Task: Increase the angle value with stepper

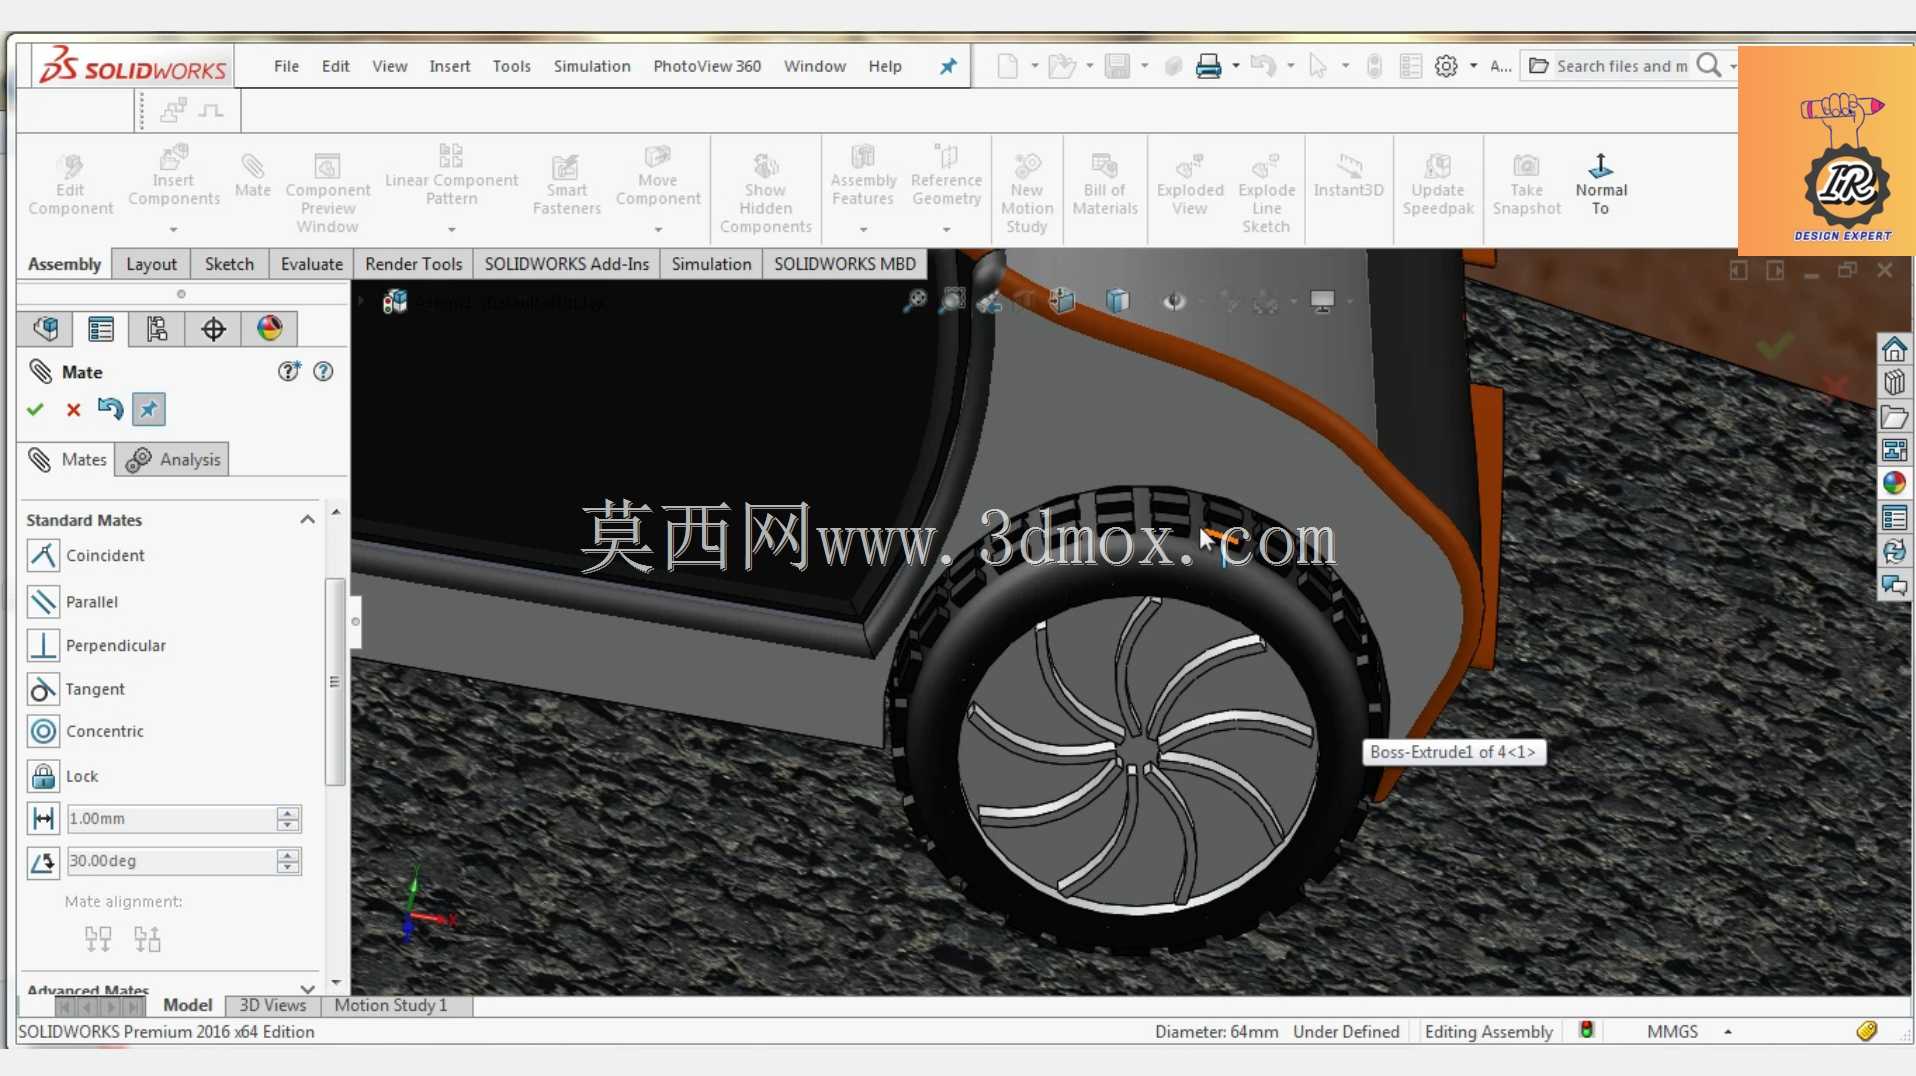Action: click(x=288, y=854)
